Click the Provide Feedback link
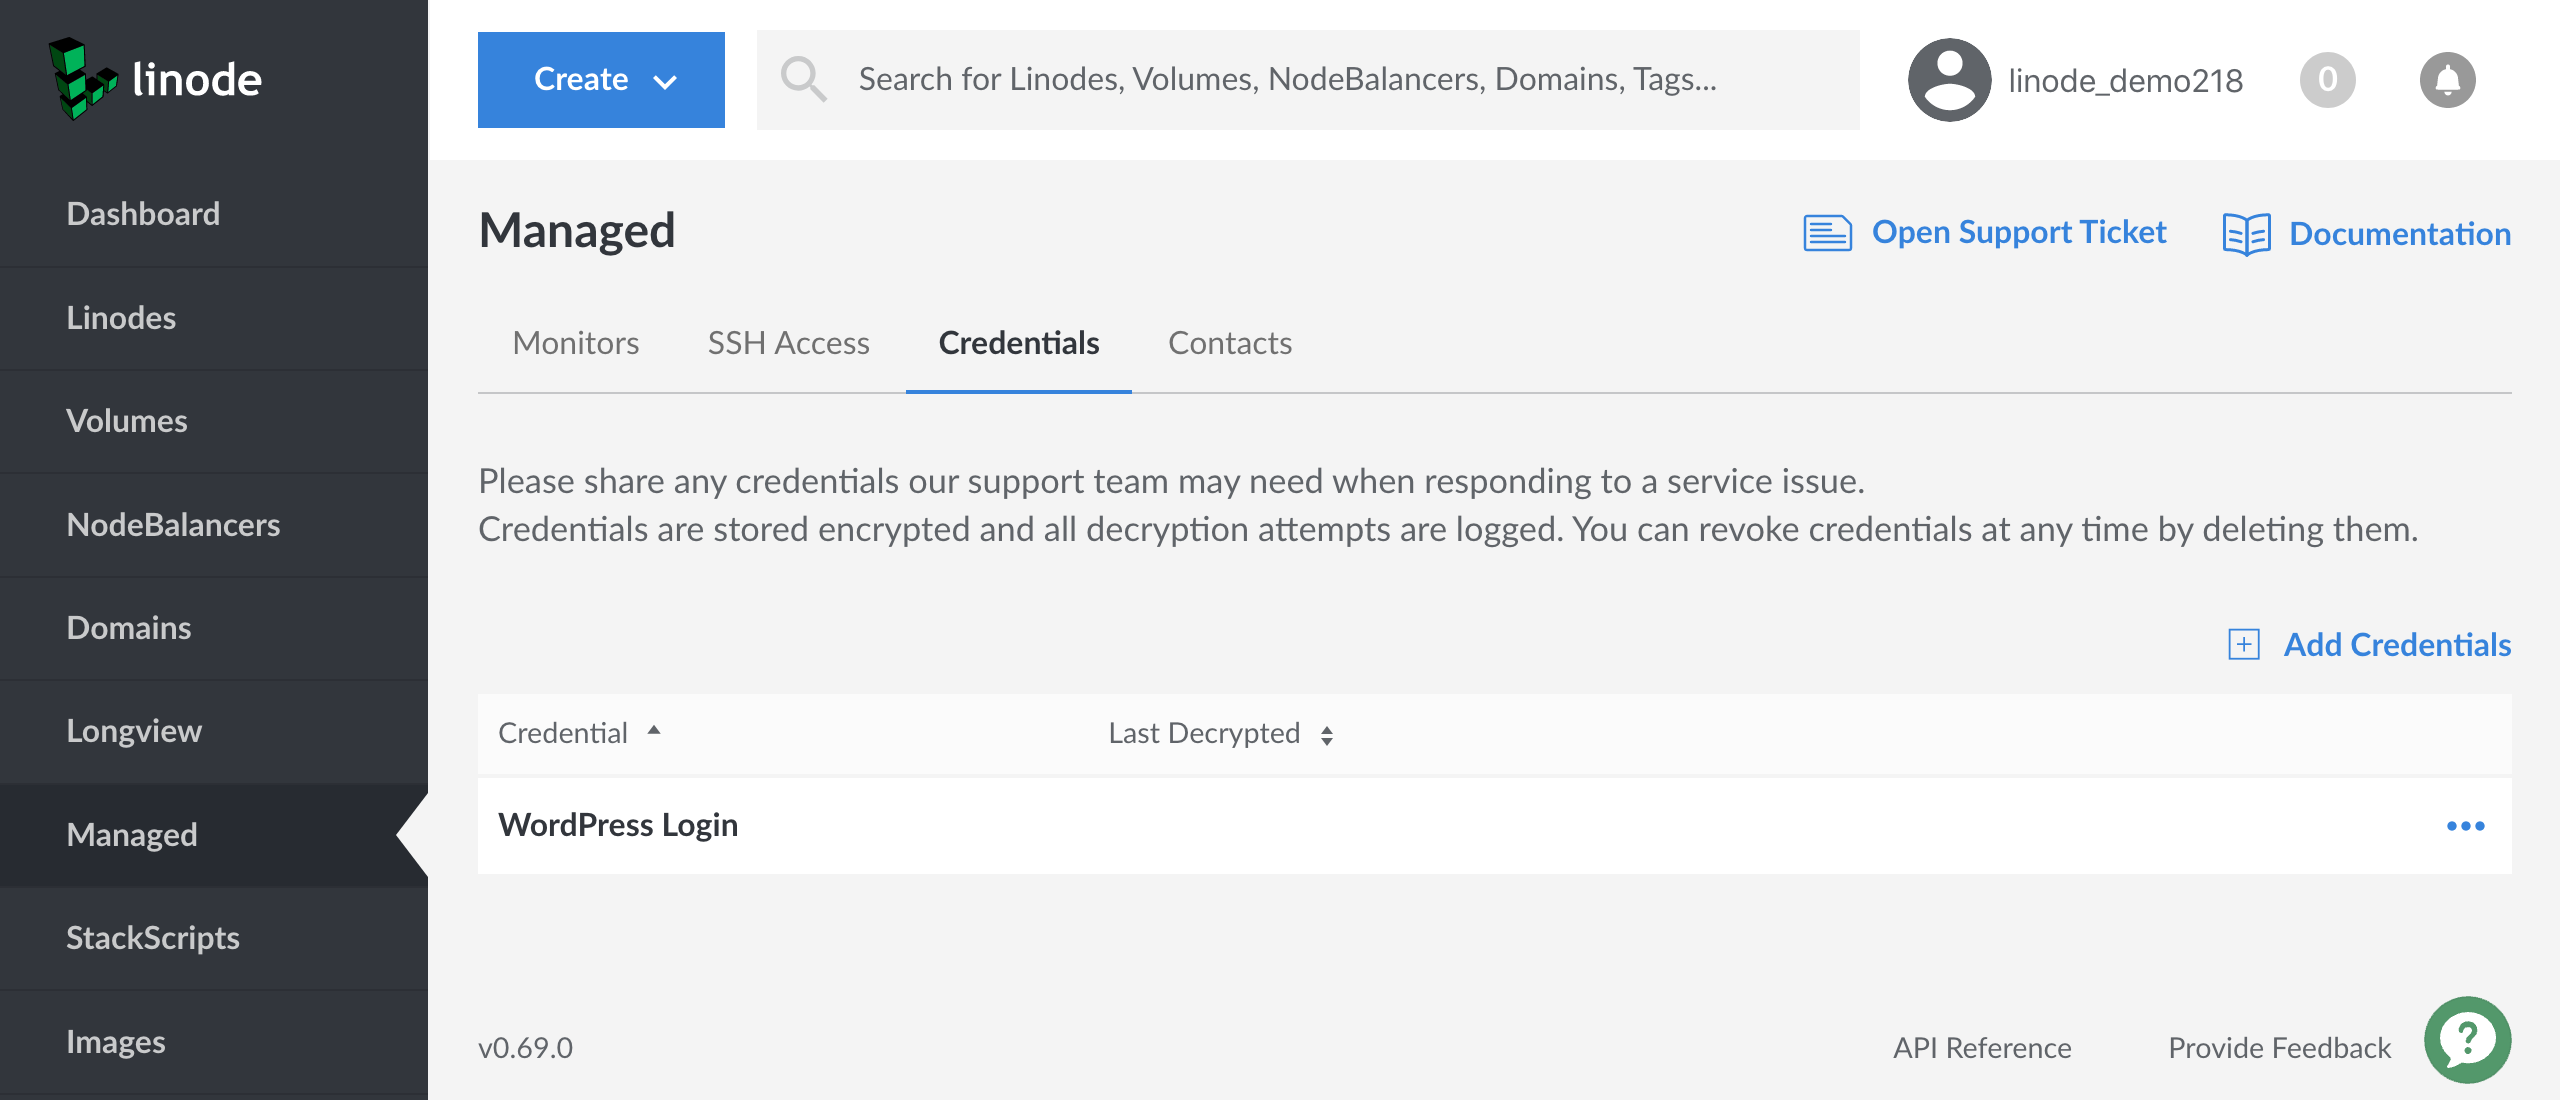Image resolution: width=2560 pixels, height=1100 pixels. [2279, 1048]
